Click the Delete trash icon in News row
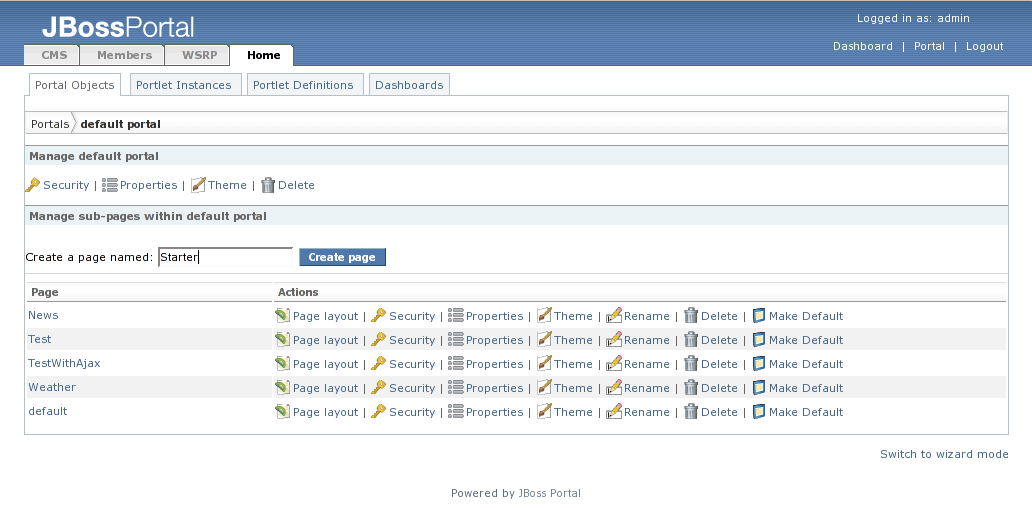This screenshot has width=1032, height=508. [690, 316]
